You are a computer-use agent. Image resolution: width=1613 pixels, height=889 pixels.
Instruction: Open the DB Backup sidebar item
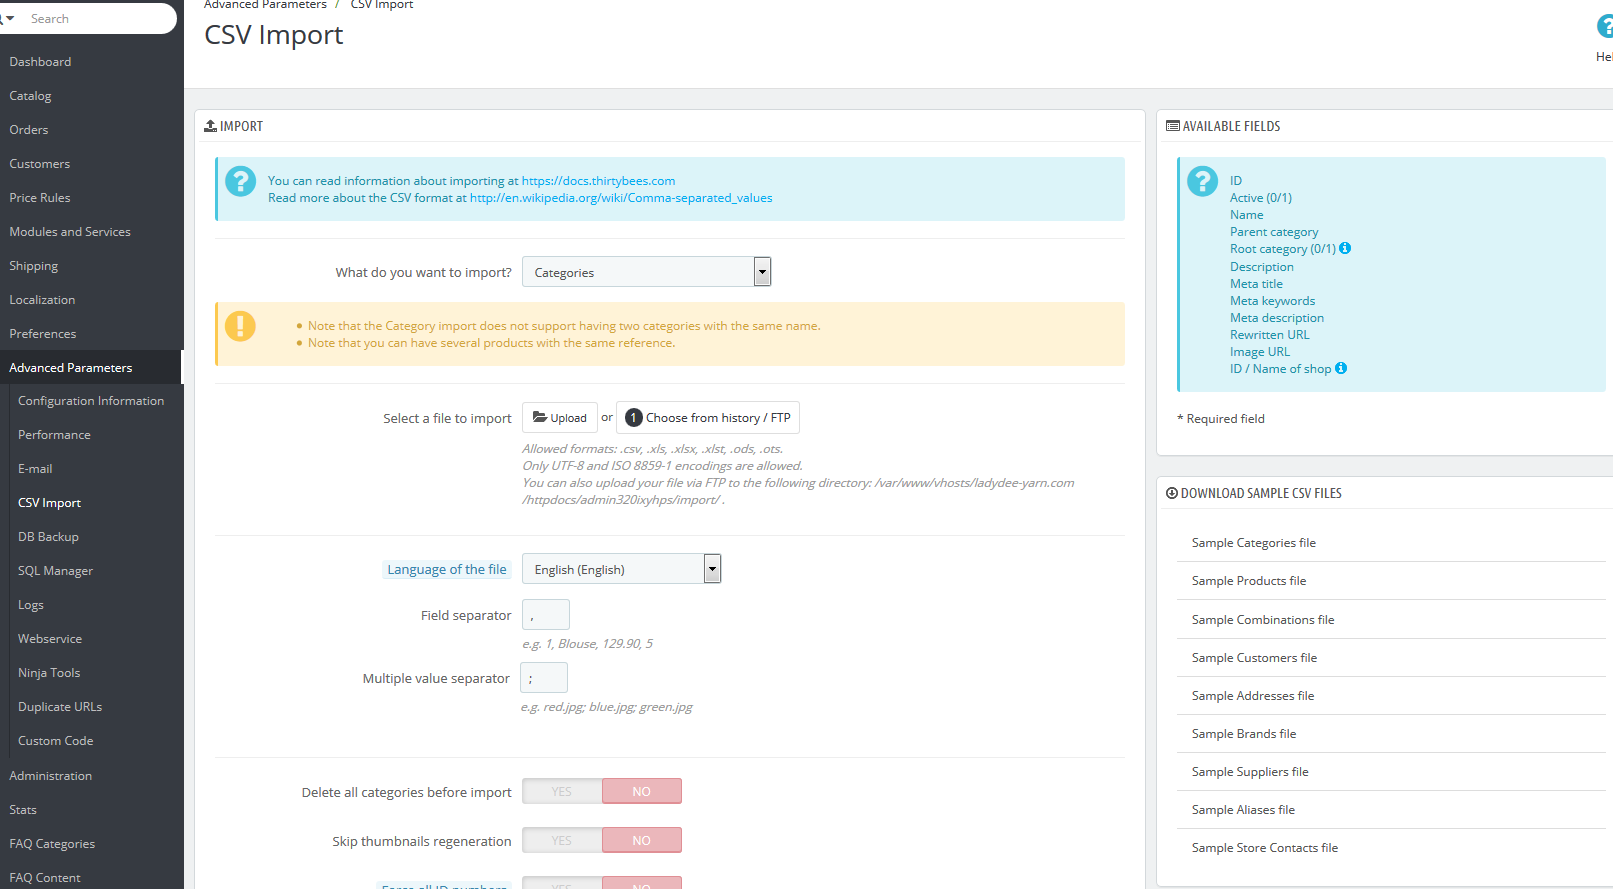48,537
